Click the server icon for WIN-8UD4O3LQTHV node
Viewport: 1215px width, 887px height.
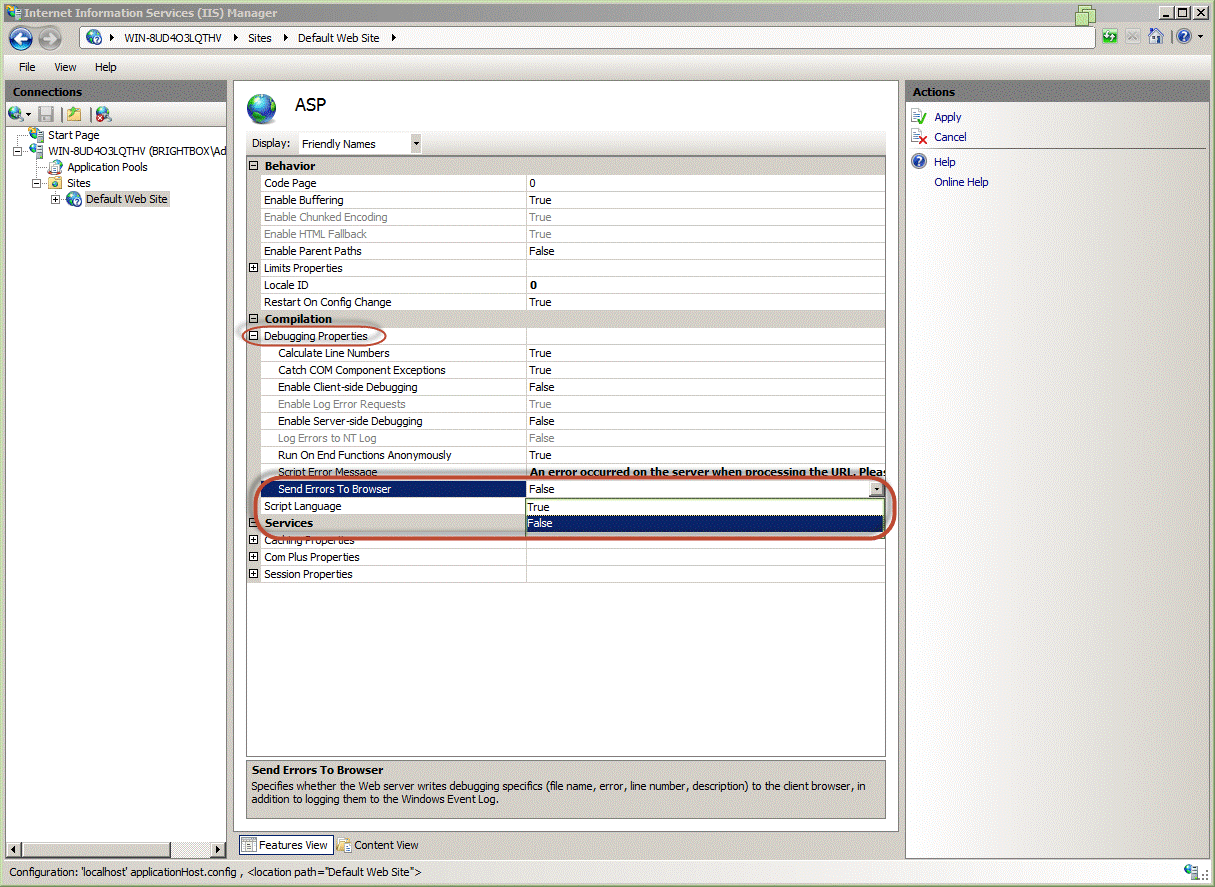tap(37, 151)
